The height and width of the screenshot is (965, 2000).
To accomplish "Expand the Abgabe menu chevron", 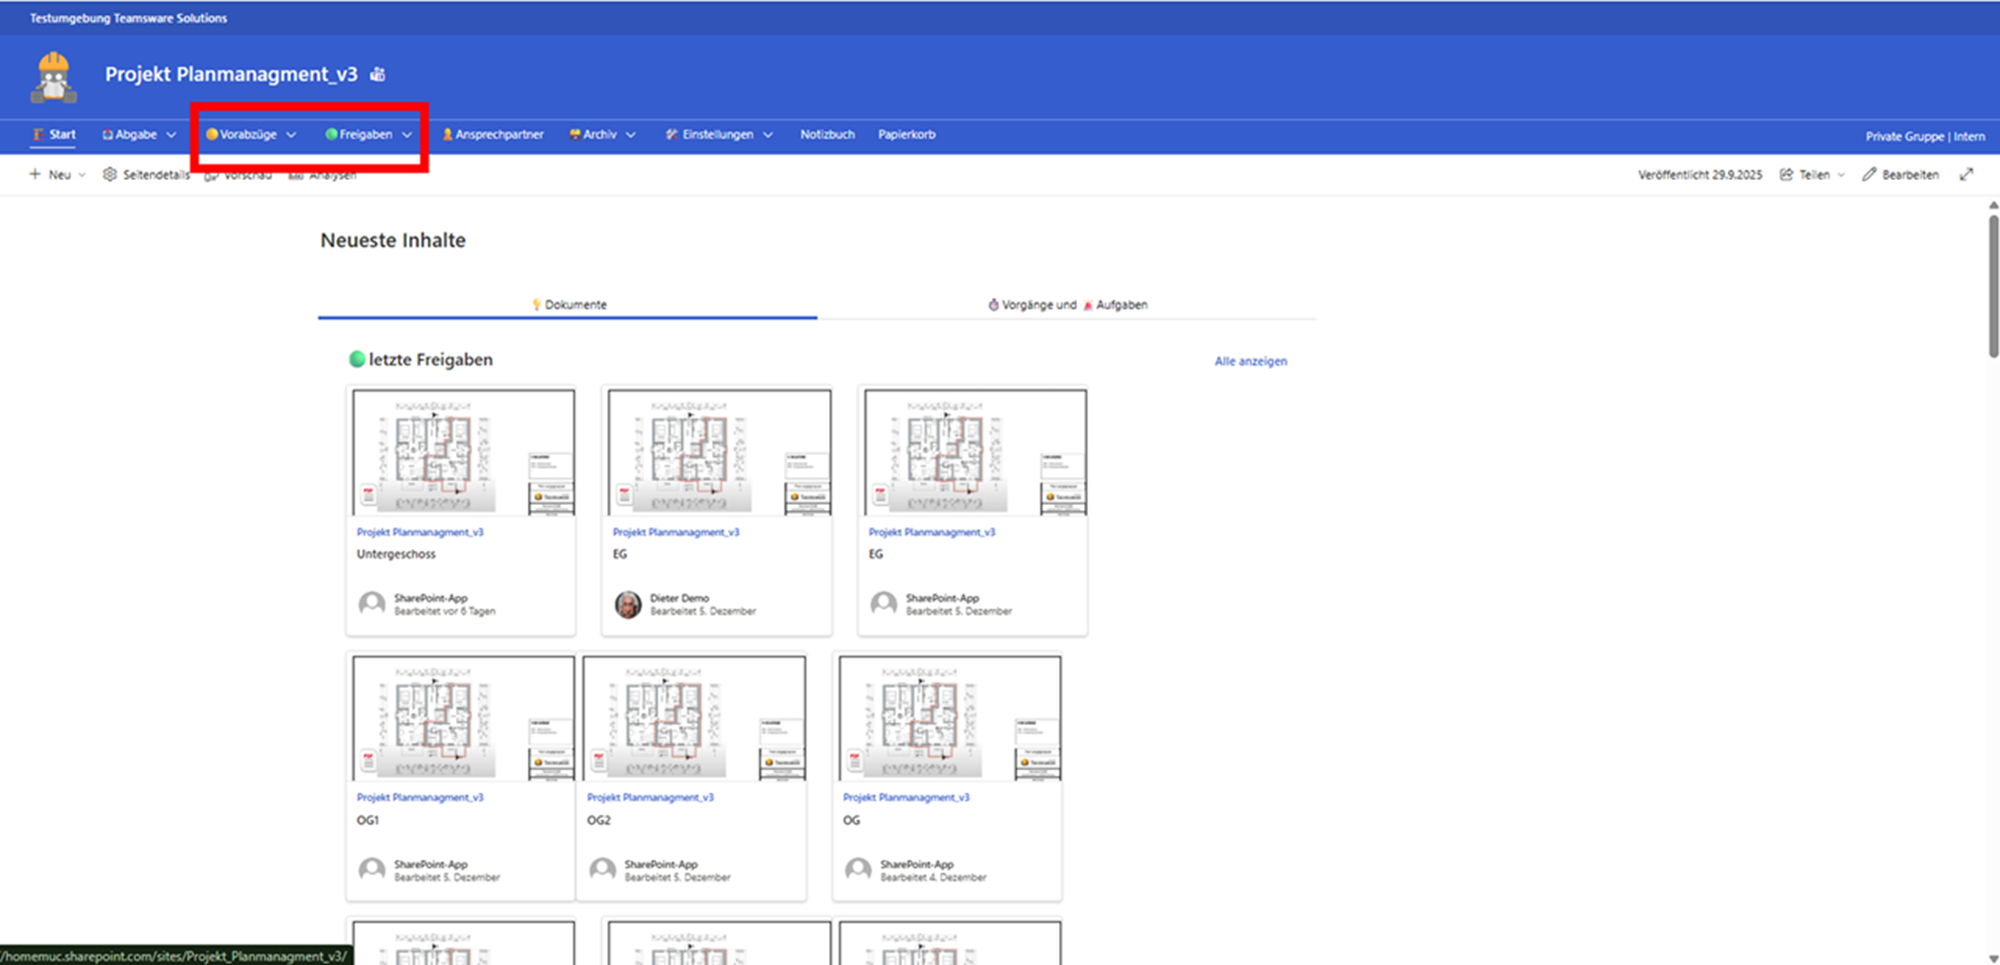I will coord(171,135).
